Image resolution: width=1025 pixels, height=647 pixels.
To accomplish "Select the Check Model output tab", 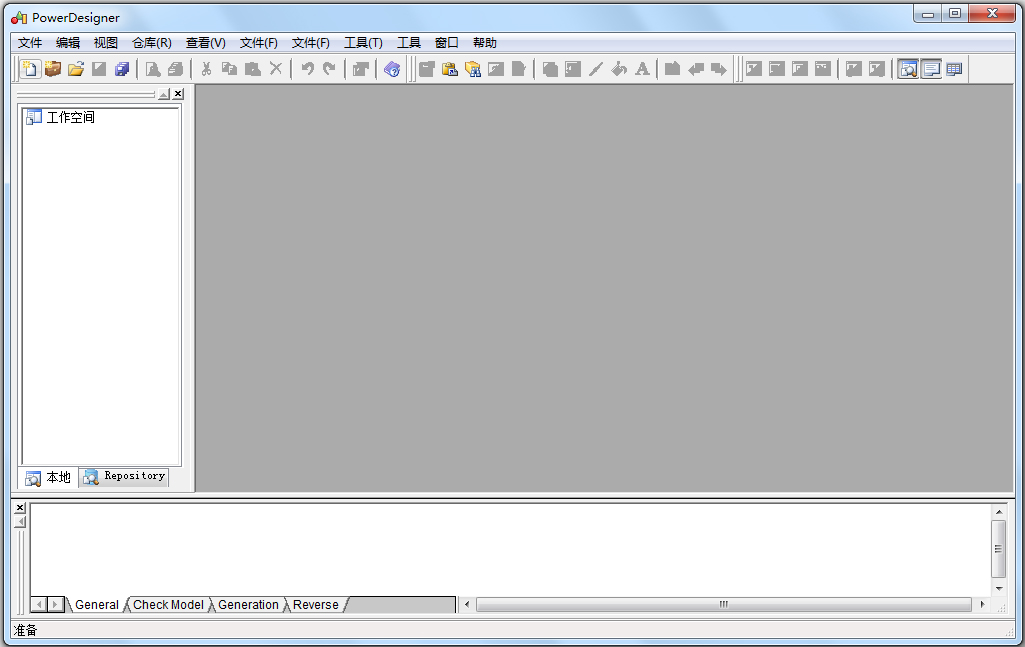I will coord(168,605).
